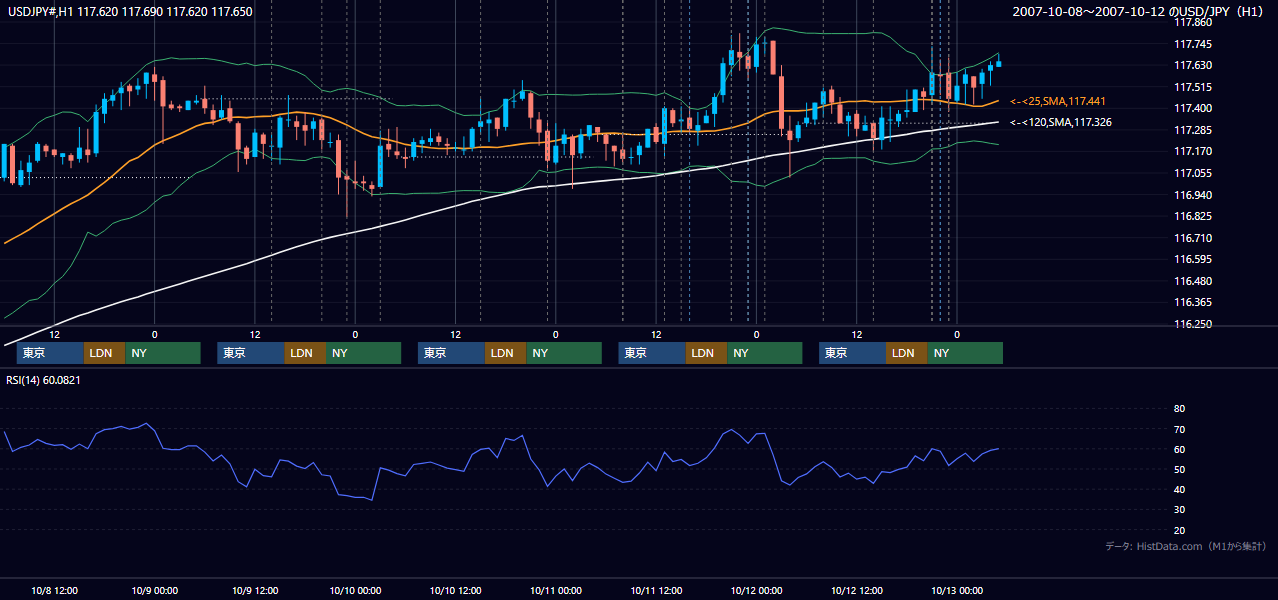
Task: Click the 東京 session block above 10/9 12:00
Action: point(251,353)
